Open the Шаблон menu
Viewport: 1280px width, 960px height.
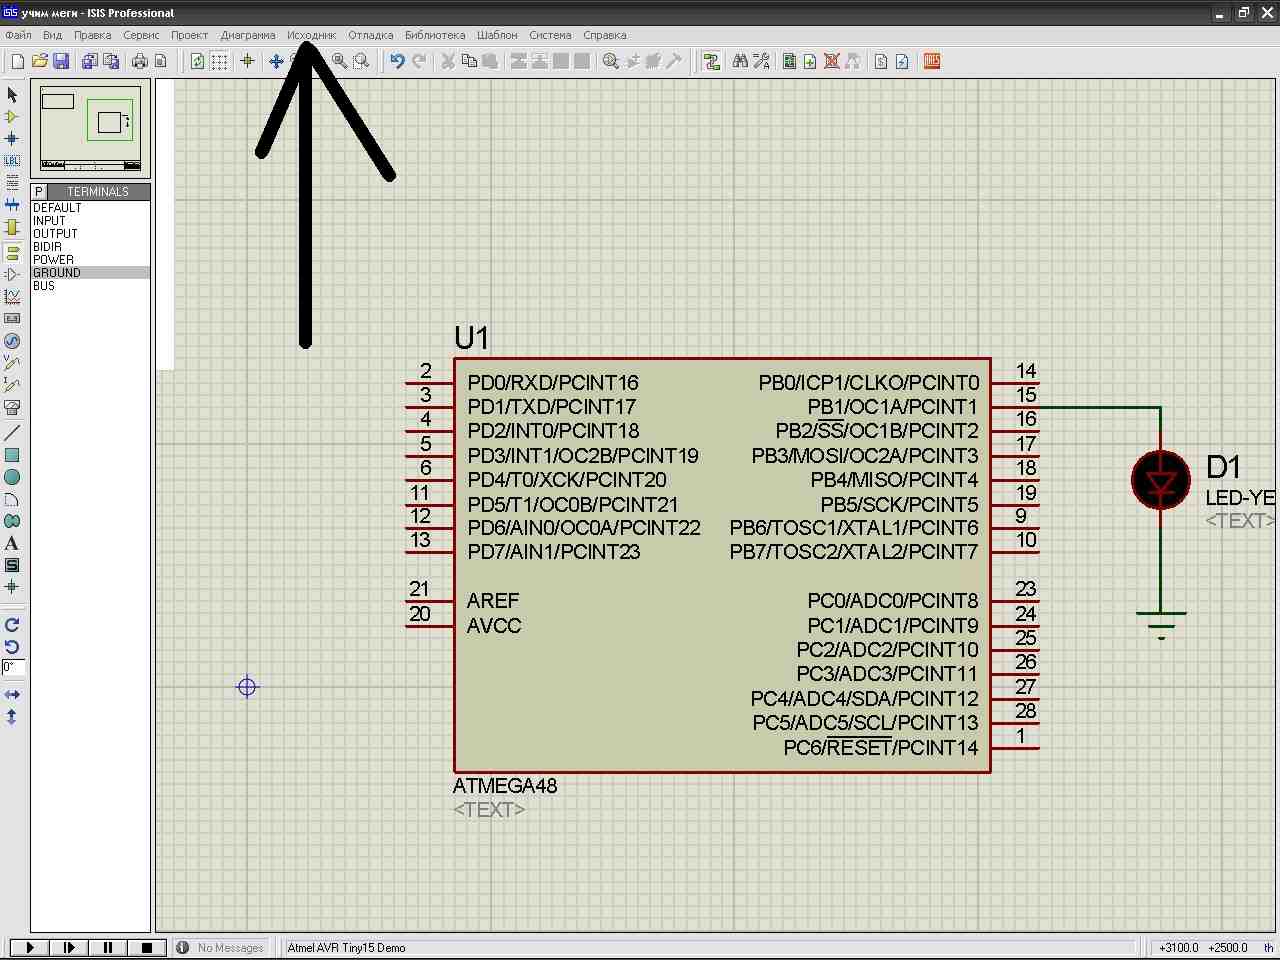[x=497, y=35]
